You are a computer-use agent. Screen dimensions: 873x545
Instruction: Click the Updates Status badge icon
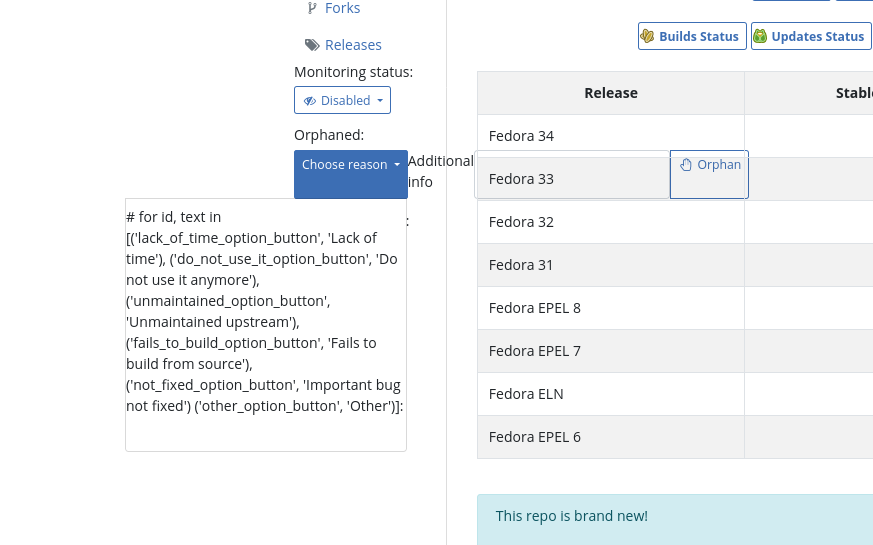tap(760, 36)
